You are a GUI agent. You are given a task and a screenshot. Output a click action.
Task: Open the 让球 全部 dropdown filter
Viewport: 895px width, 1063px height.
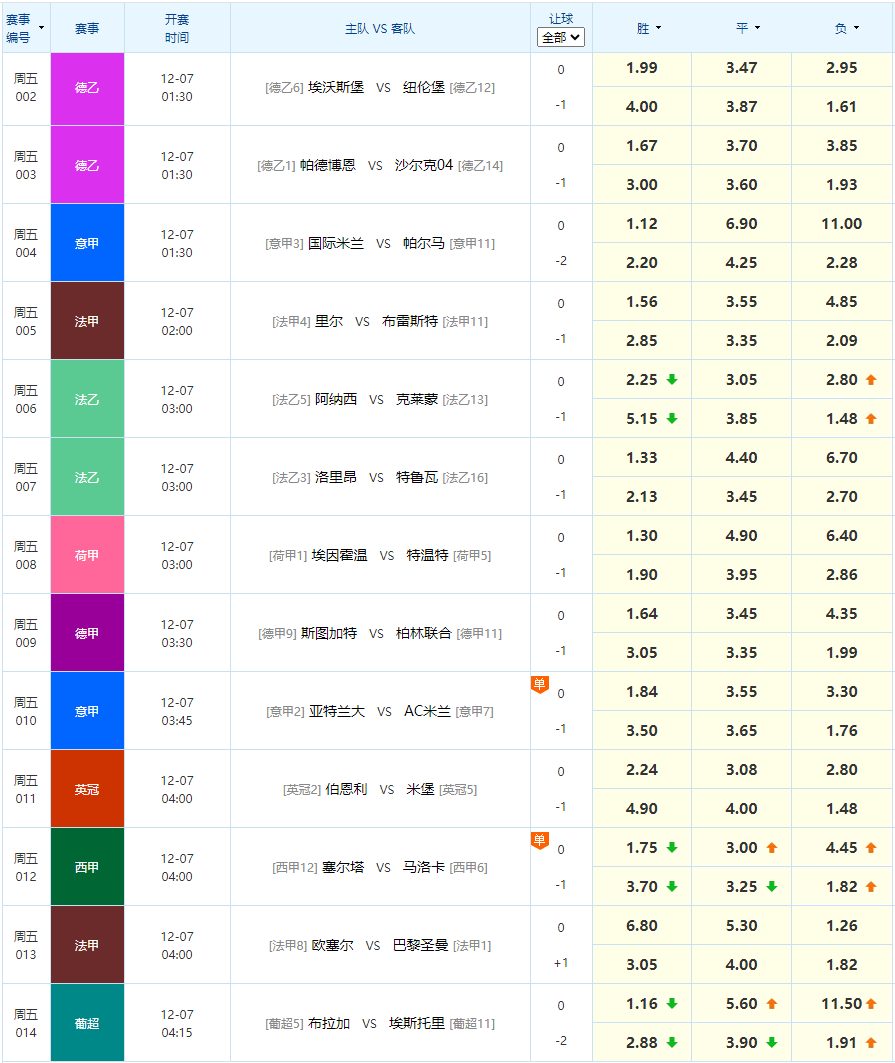coord(561,37)
